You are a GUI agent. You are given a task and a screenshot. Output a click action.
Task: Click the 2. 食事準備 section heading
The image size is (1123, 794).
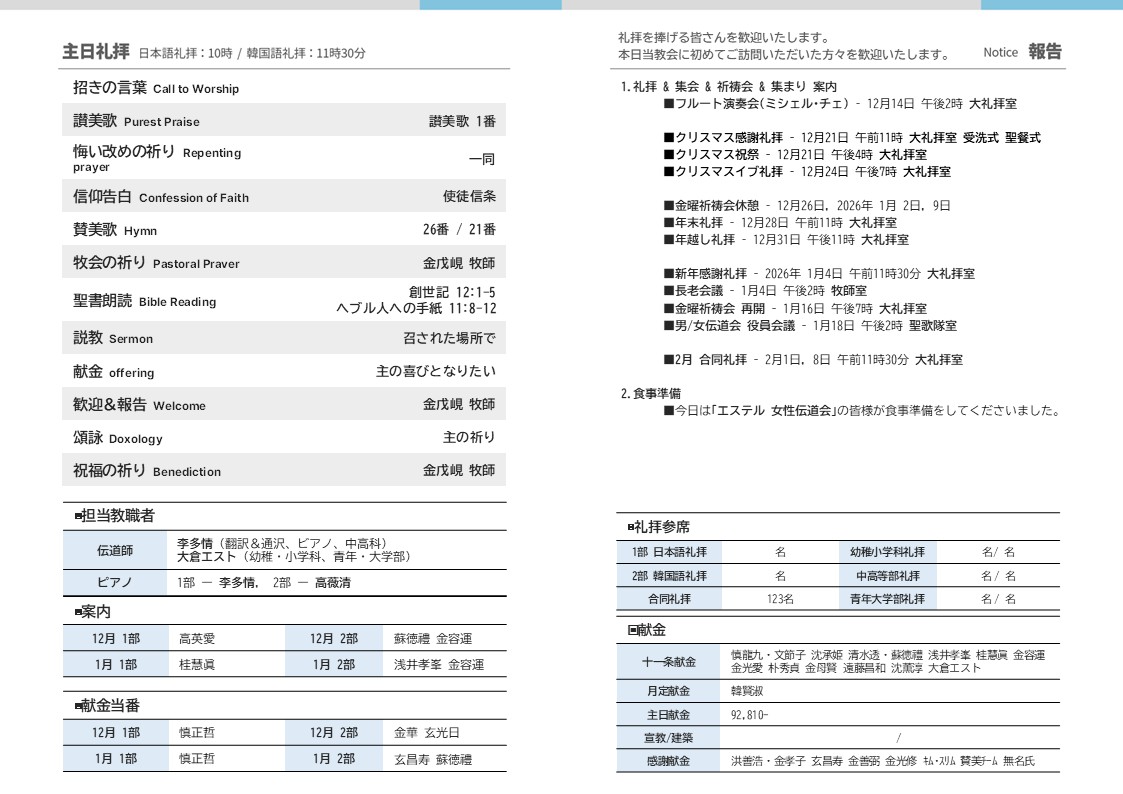pyautogui.click(x=651, y=394)
